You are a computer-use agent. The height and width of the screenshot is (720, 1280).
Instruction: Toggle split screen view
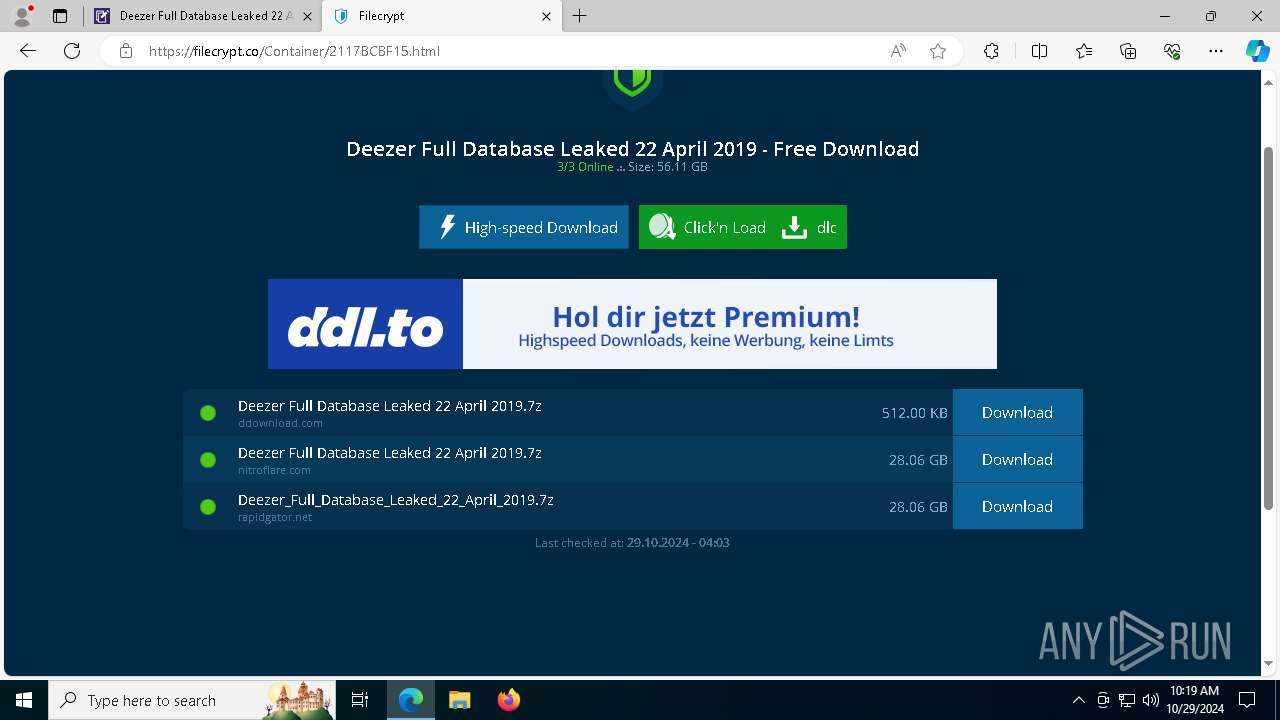tap(1039, 51)
